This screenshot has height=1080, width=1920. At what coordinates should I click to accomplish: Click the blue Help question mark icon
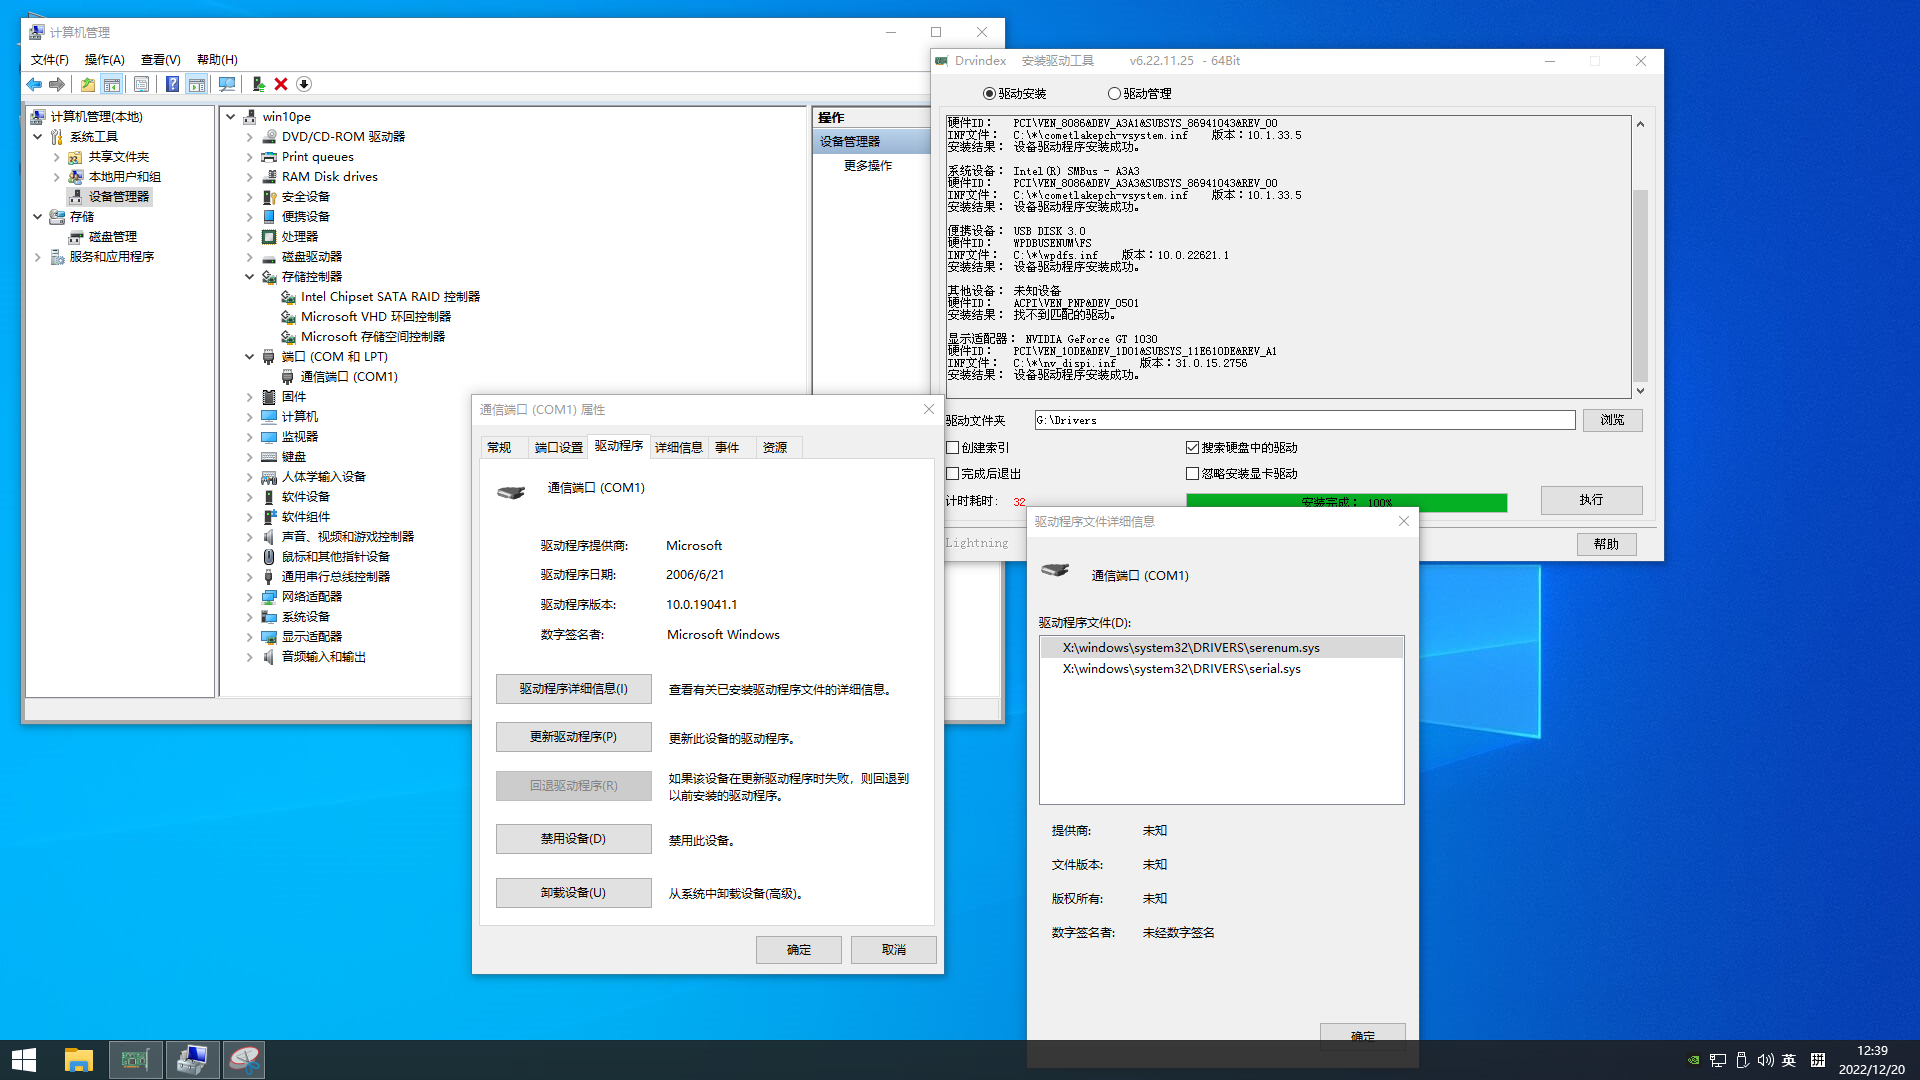click(172, 85)
